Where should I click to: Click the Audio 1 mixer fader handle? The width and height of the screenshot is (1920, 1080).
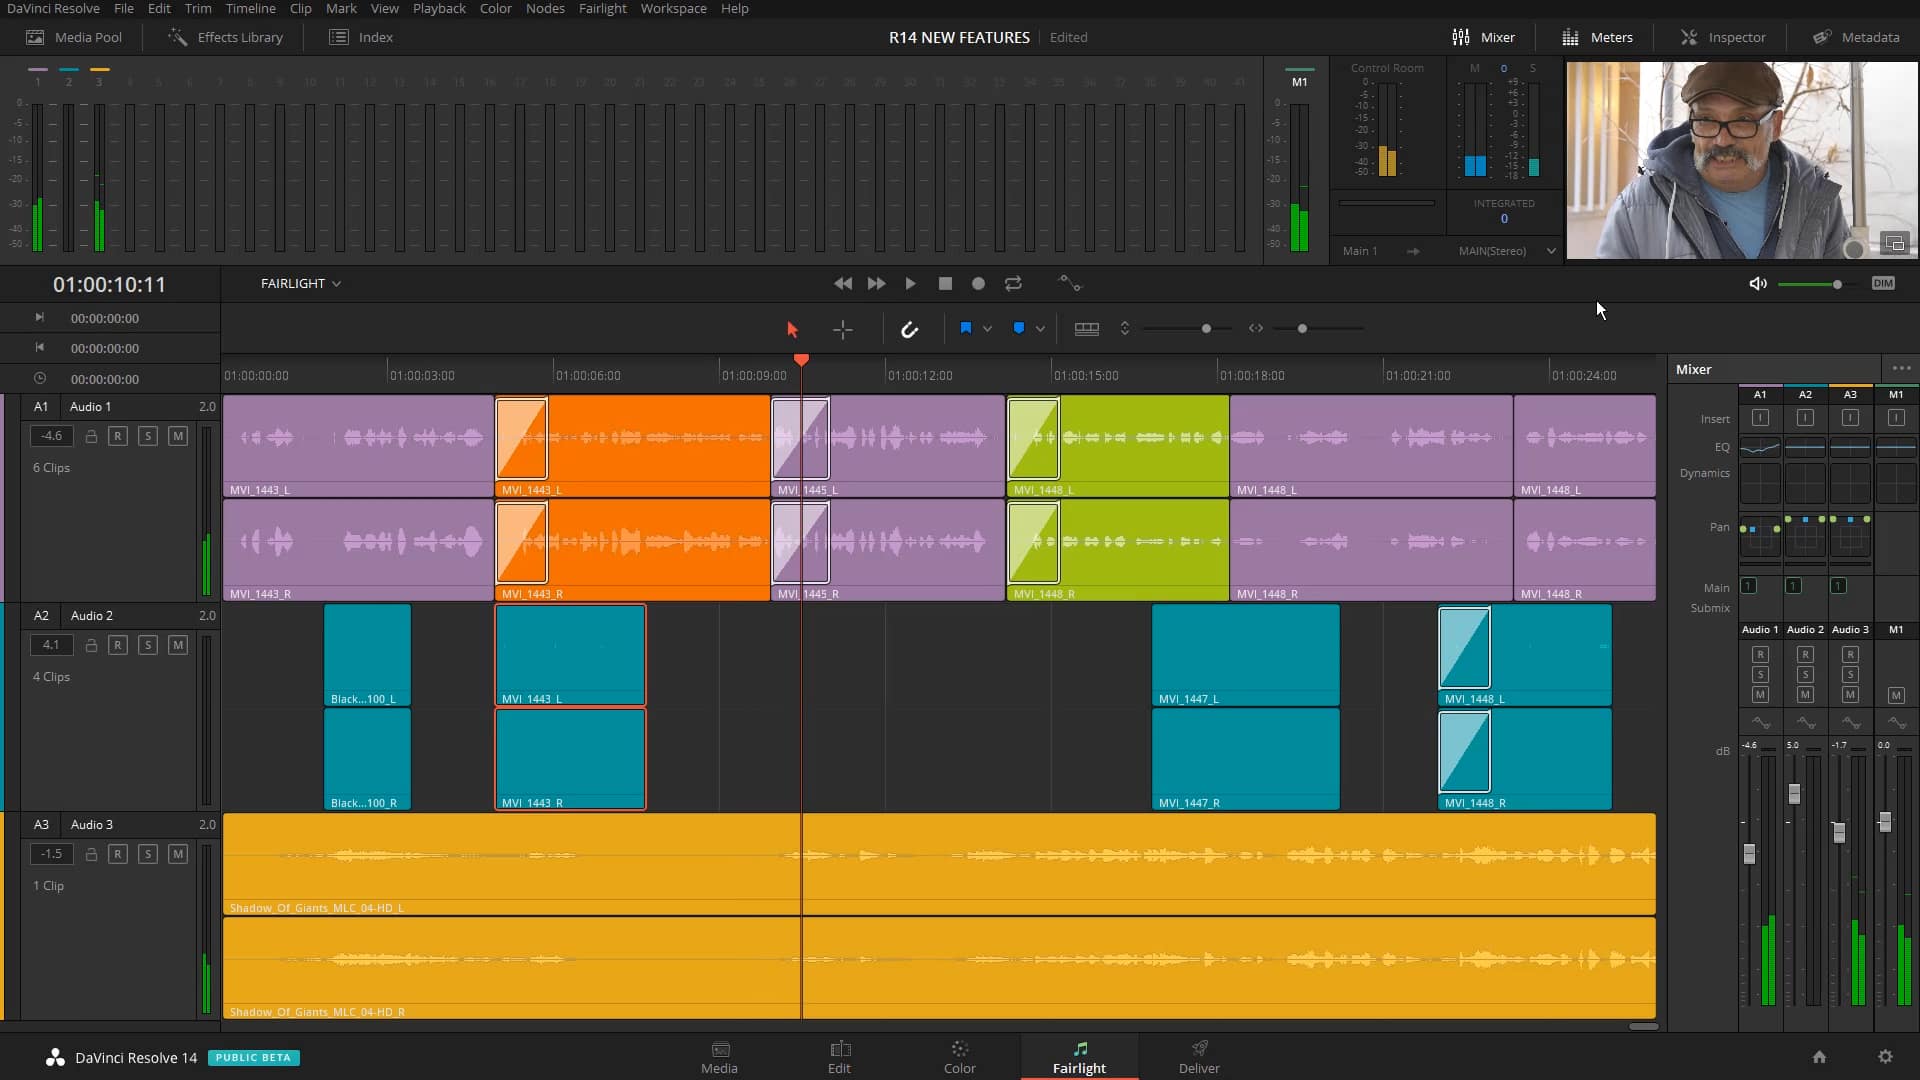pos(1749,854)
